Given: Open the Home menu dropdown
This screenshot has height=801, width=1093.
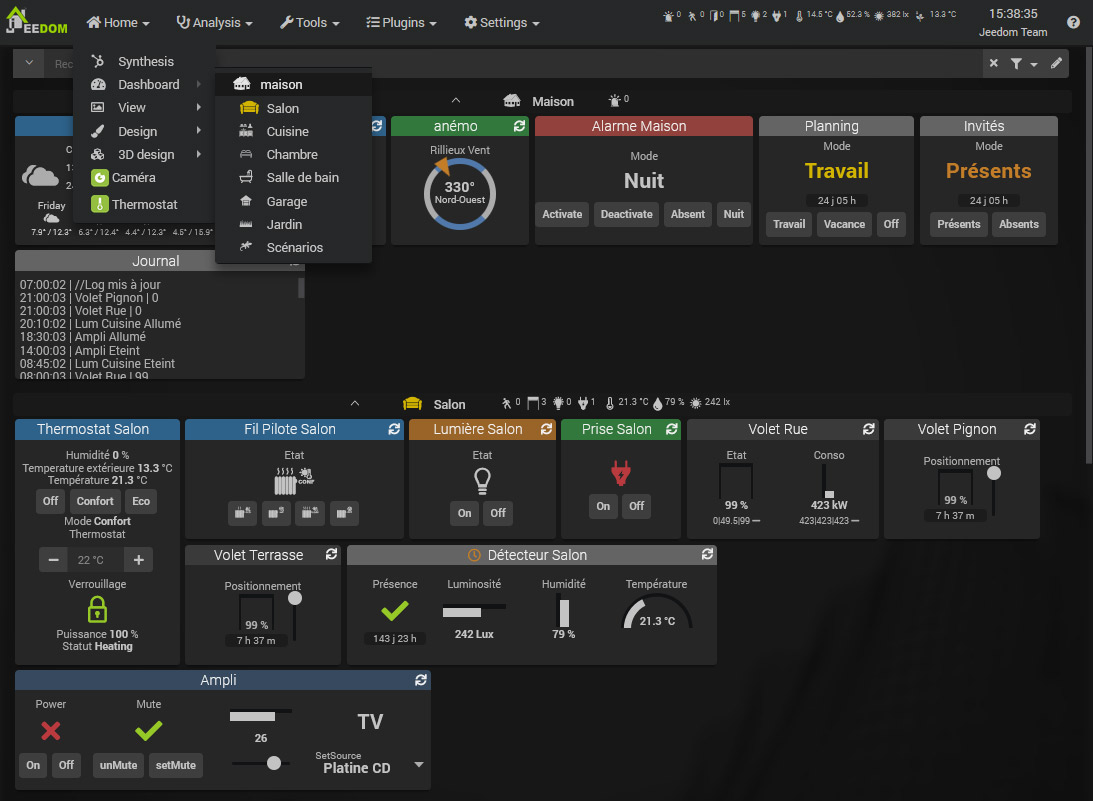Looking at the screenshot, I should tap(118, 23).
